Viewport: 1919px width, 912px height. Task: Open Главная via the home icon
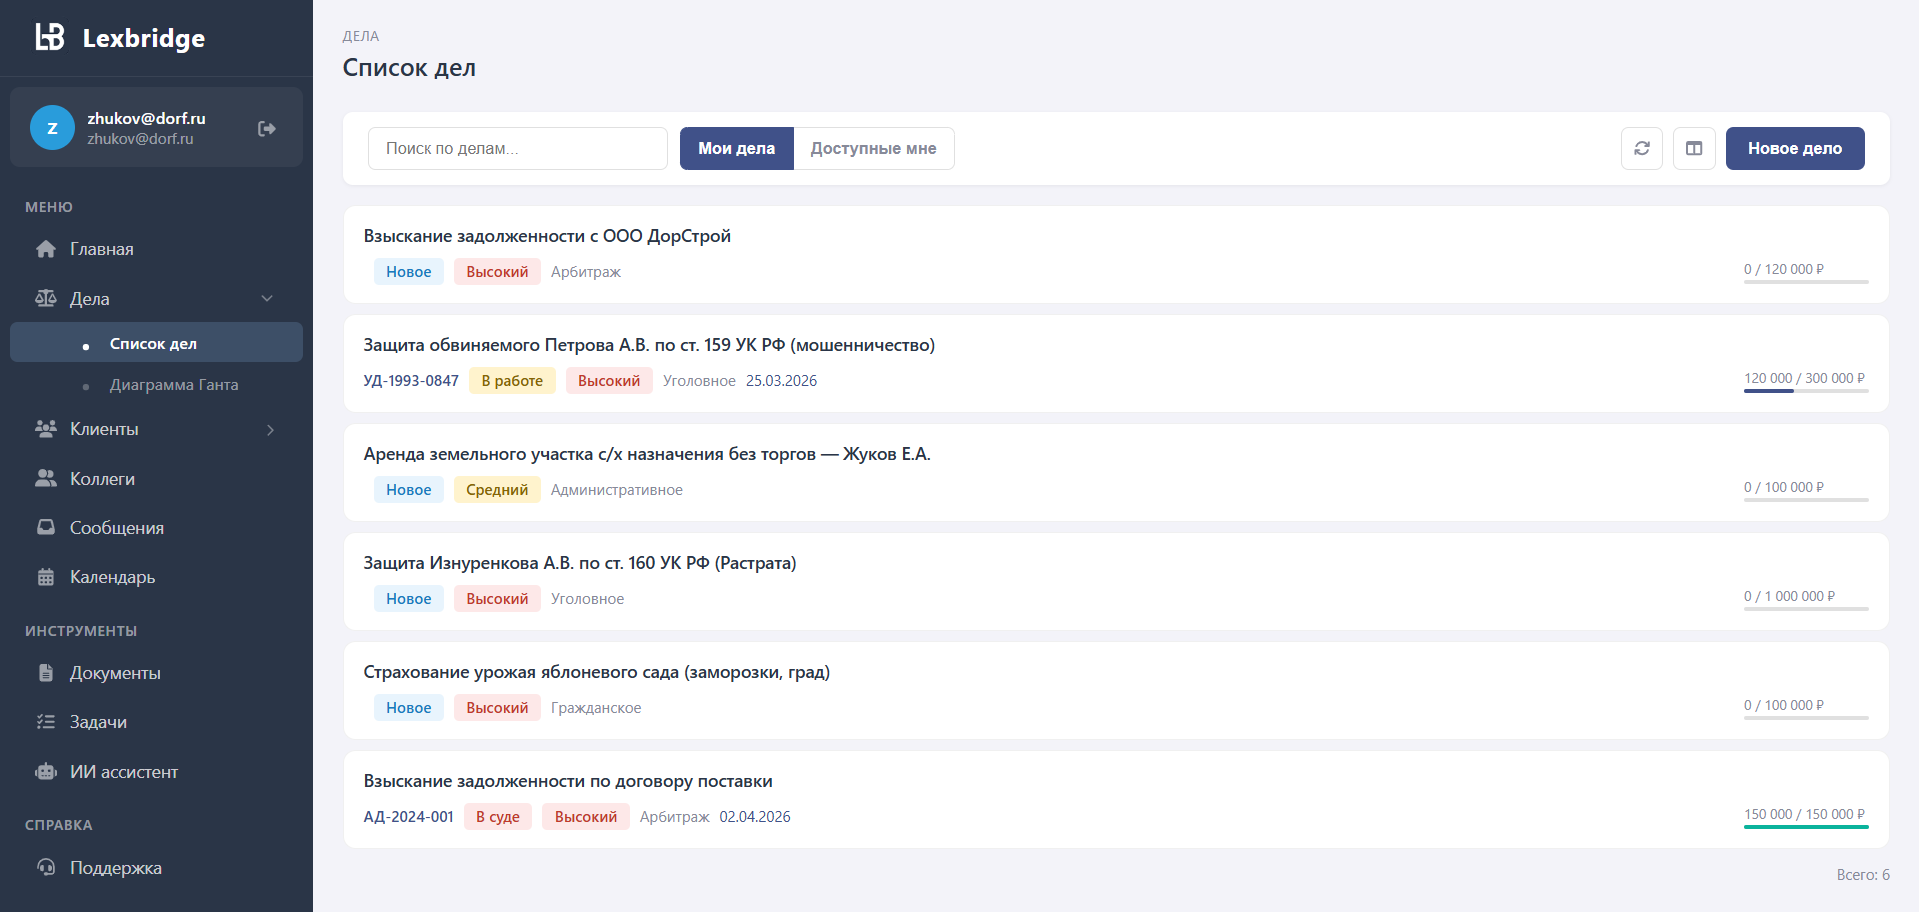click(x=46, y=249)
